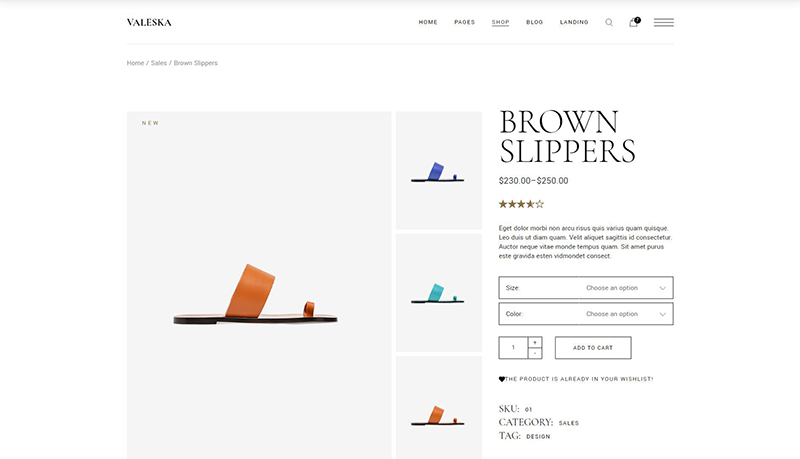Open the hamburger side menu icon

pyautogui.click(x=663, y=22)
